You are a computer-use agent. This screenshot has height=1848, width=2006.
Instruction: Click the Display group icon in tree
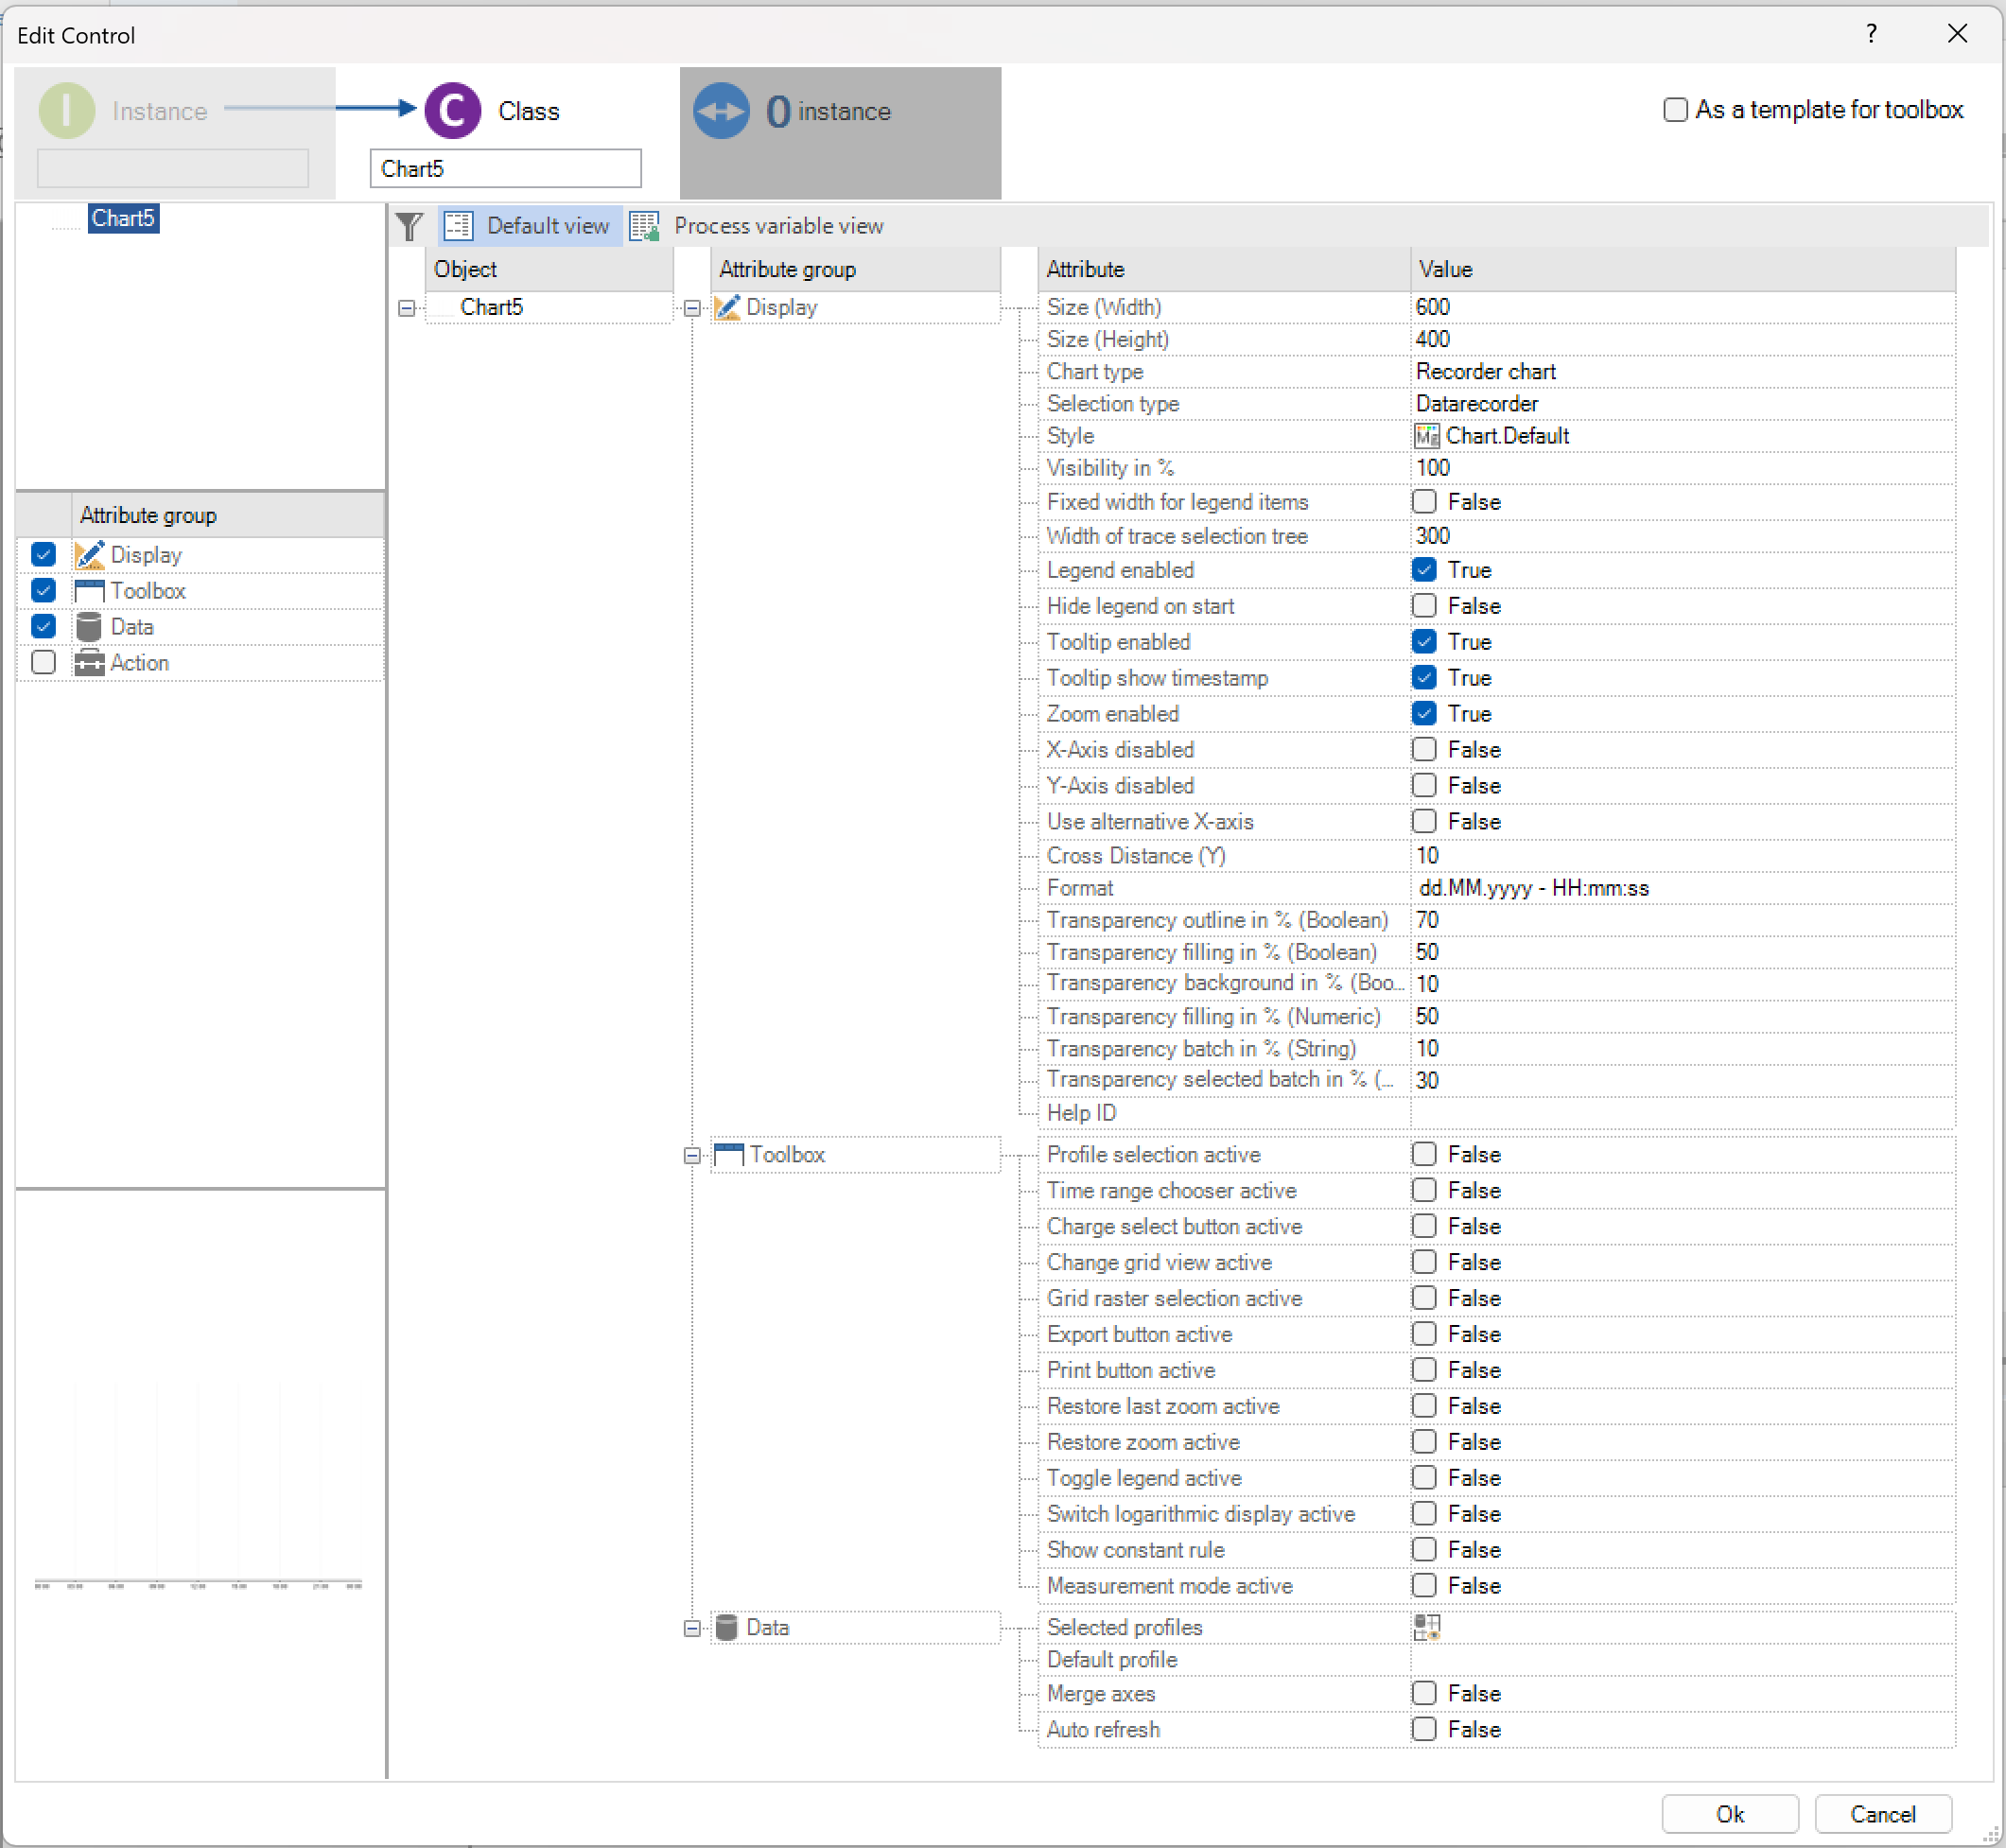727,307
